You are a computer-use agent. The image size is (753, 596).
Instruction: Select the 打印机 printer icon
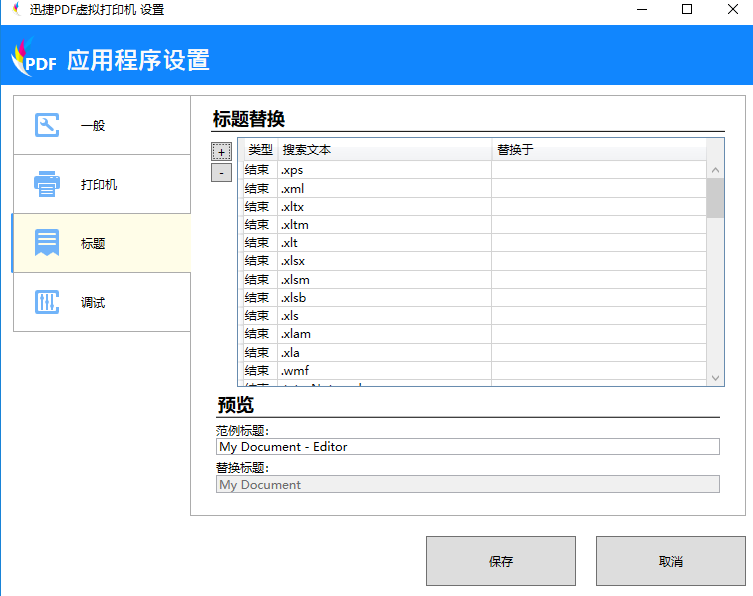point(47,184)
